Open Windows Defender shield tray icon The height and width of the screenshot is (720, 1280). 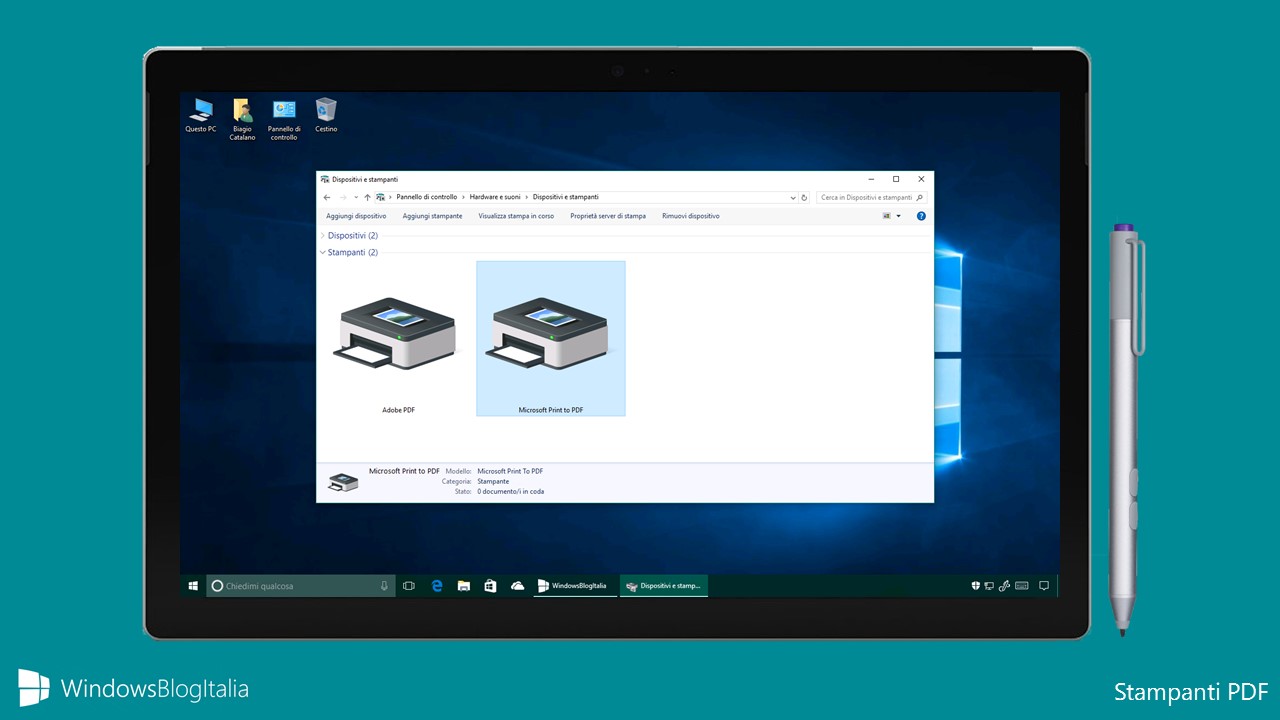point(975,586)
